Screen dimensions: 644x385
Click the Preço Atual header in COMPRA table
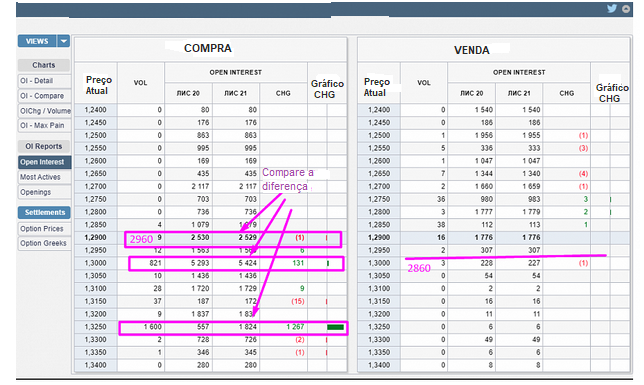tap(99, 85)
